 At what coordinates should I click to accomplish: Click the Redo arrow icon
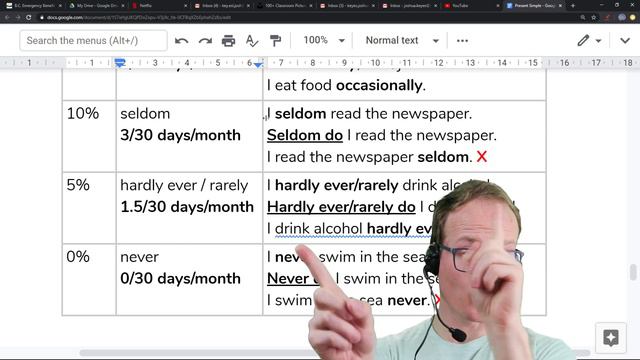[205, 40]
